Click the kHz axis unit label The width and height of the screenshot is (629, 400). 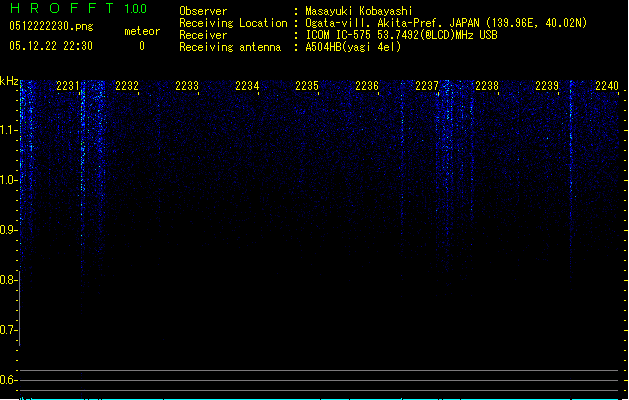click(x=9, y=81)
